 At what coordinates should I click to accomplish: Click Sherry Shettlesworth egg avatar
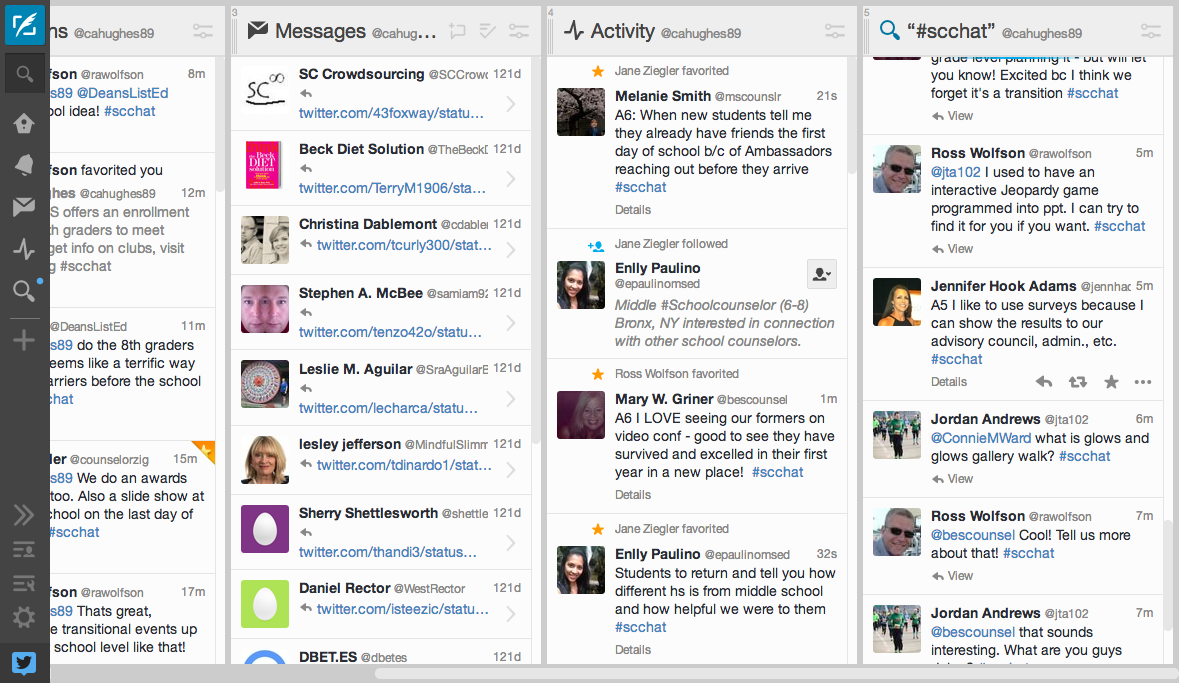pos(265,529)
